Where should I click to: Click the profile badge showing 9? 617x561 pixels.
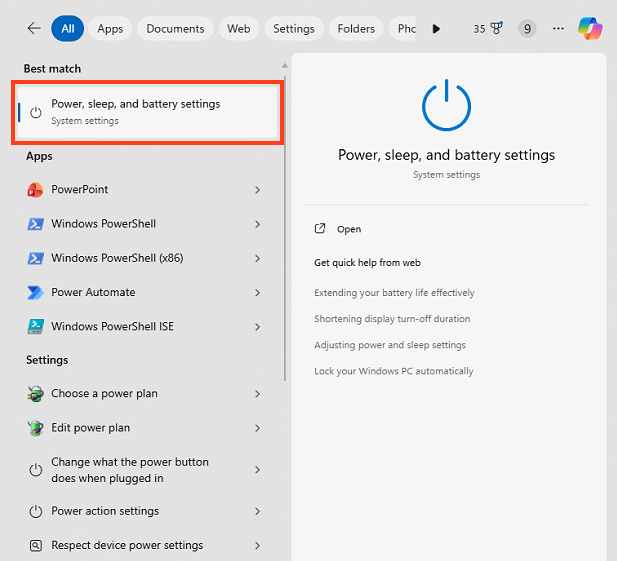(x=527, y=29)
